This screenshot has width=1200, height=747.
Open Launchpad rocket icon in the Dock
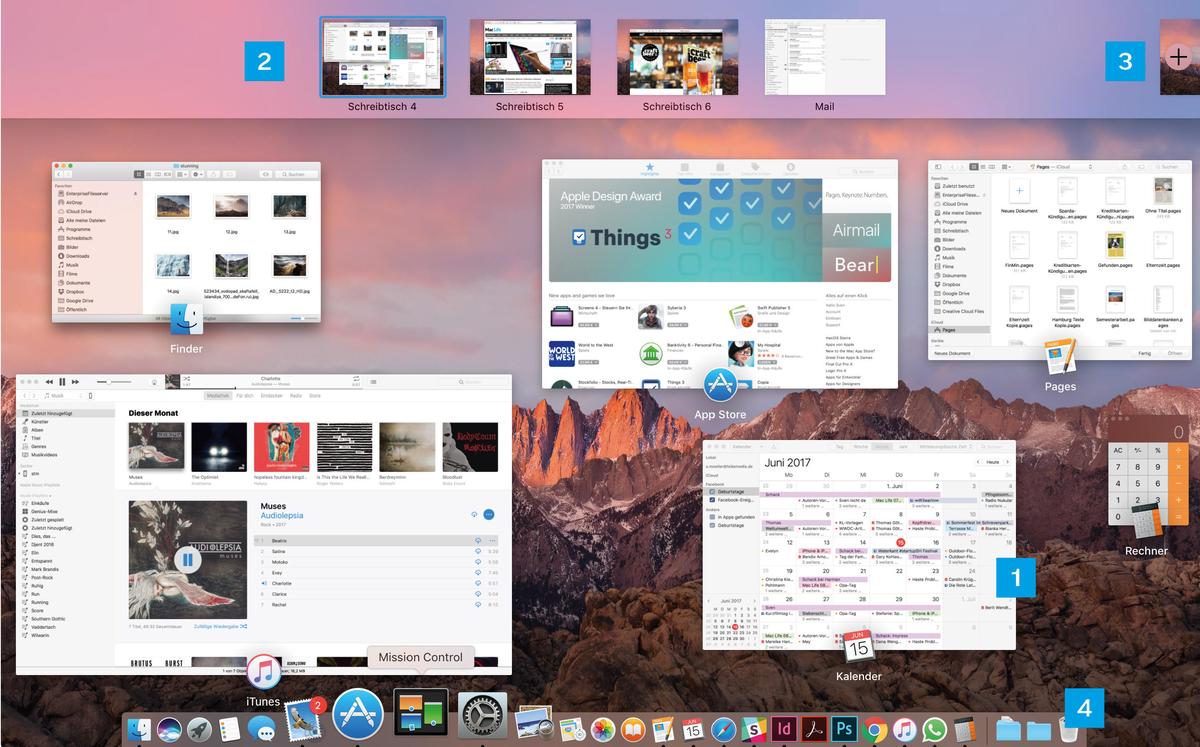[x=198, y=730]
